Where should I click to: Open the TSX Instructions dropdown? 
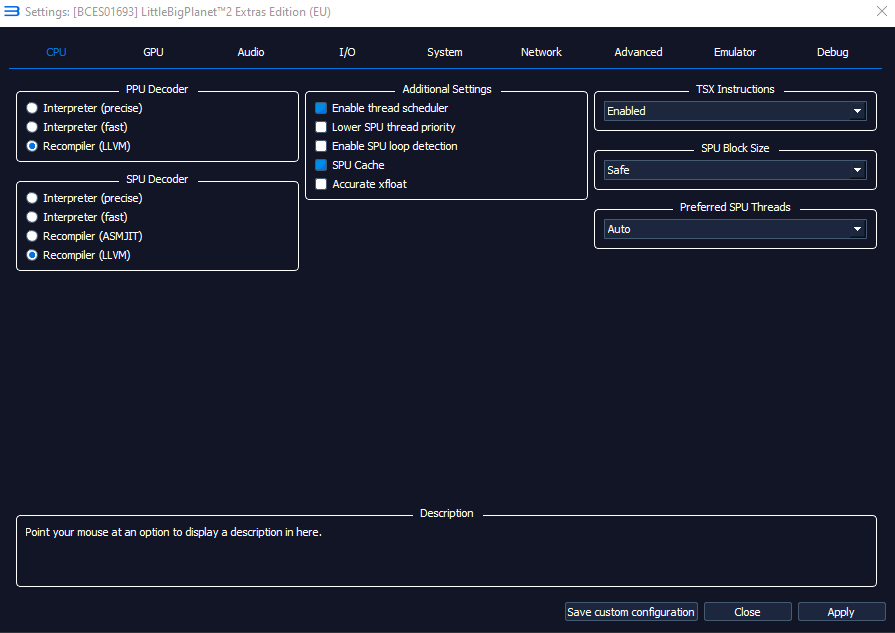735,111
